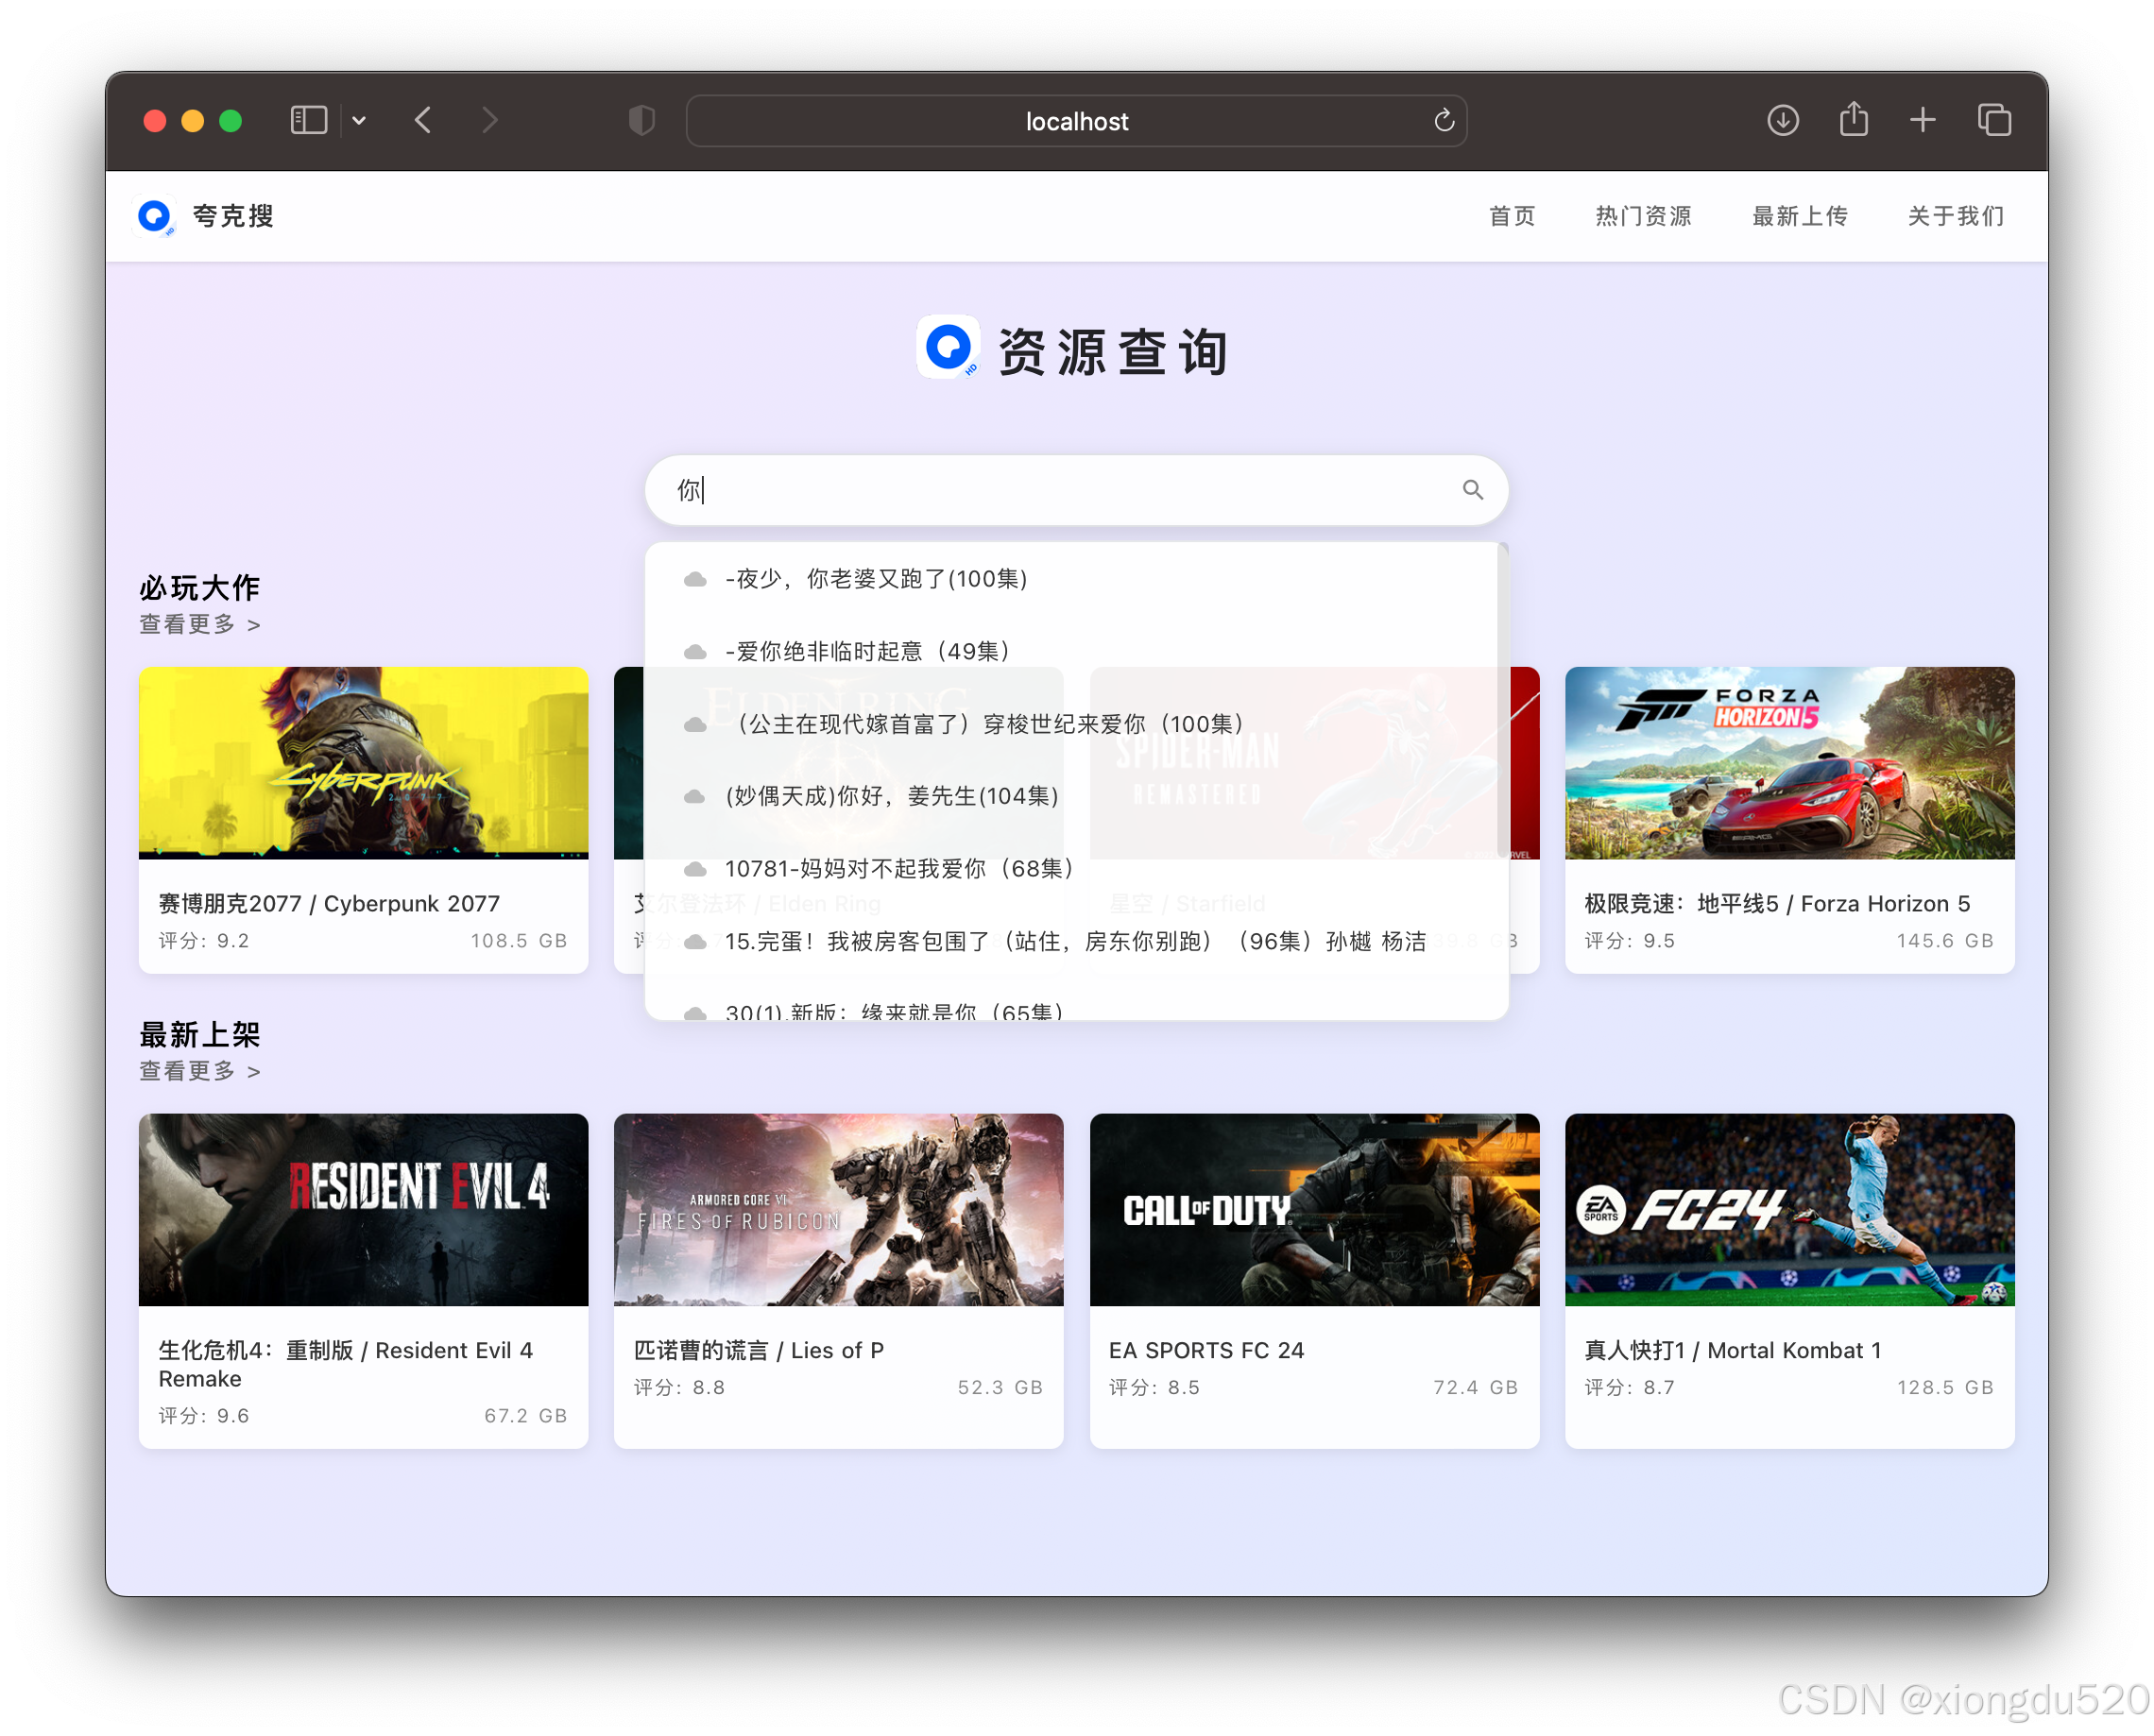Click the 资源查询 heading logo icon
This screenshot has width=2154, height=1736.
click(948, 348)
